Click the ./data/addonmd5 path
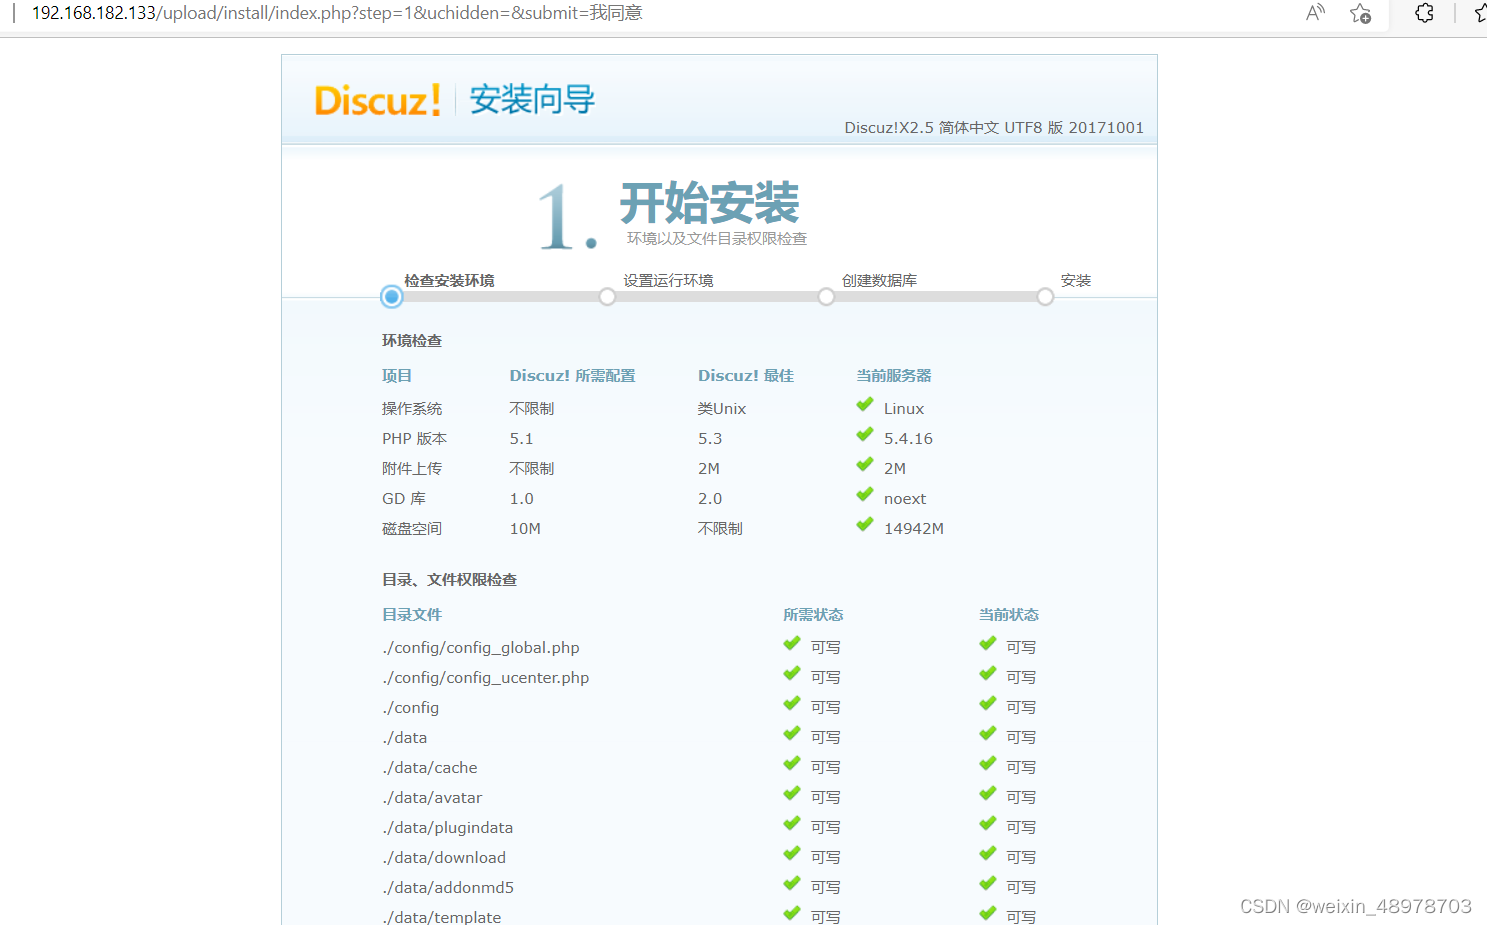1487x925 pixels. pos(448,888)
